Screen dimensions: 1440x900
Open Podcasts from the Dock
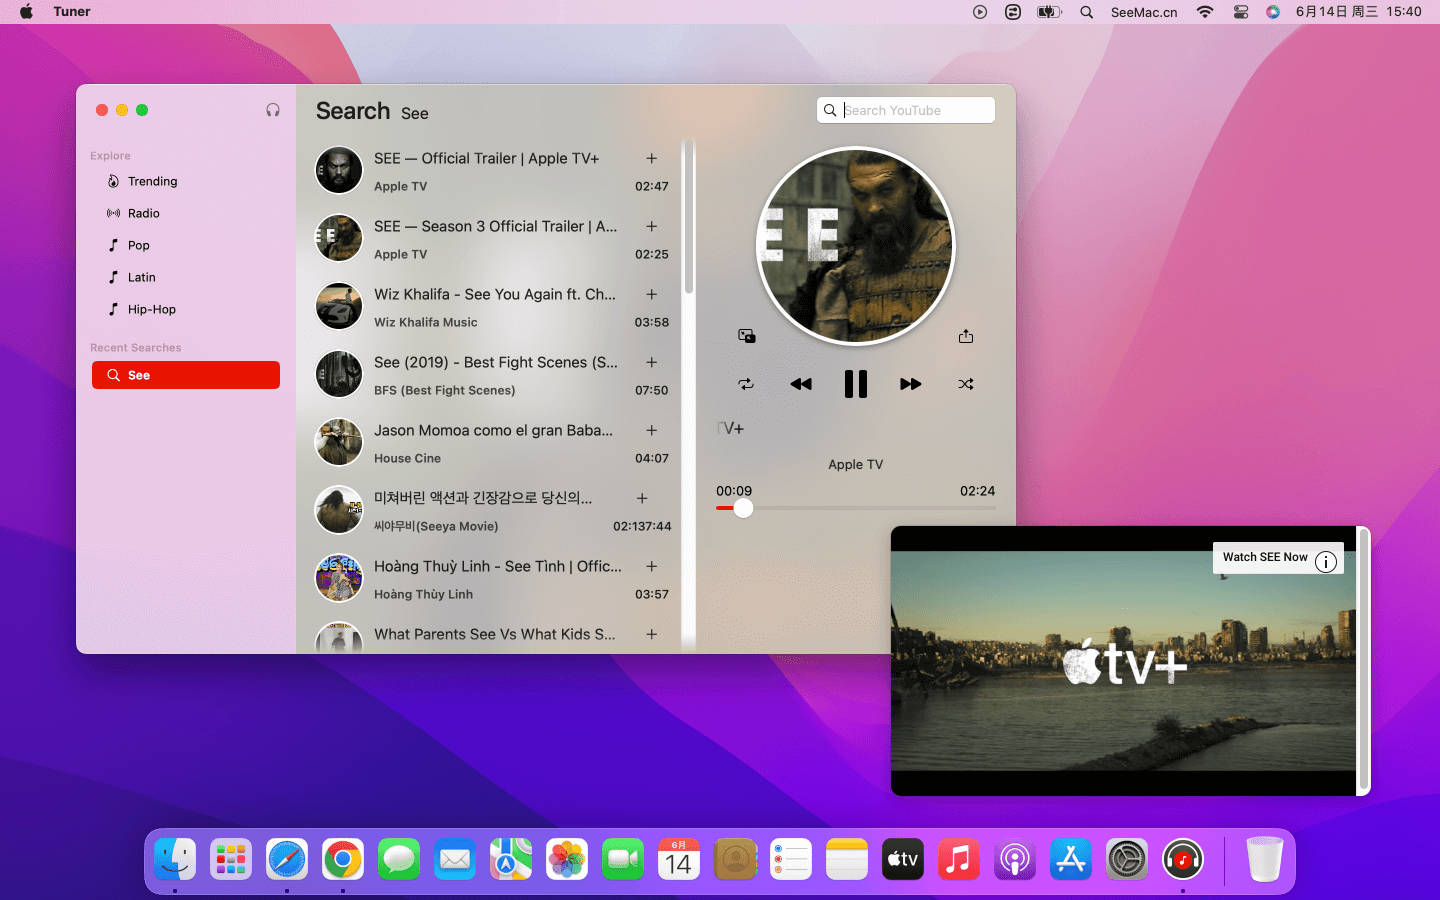[x=1015, y=859]
